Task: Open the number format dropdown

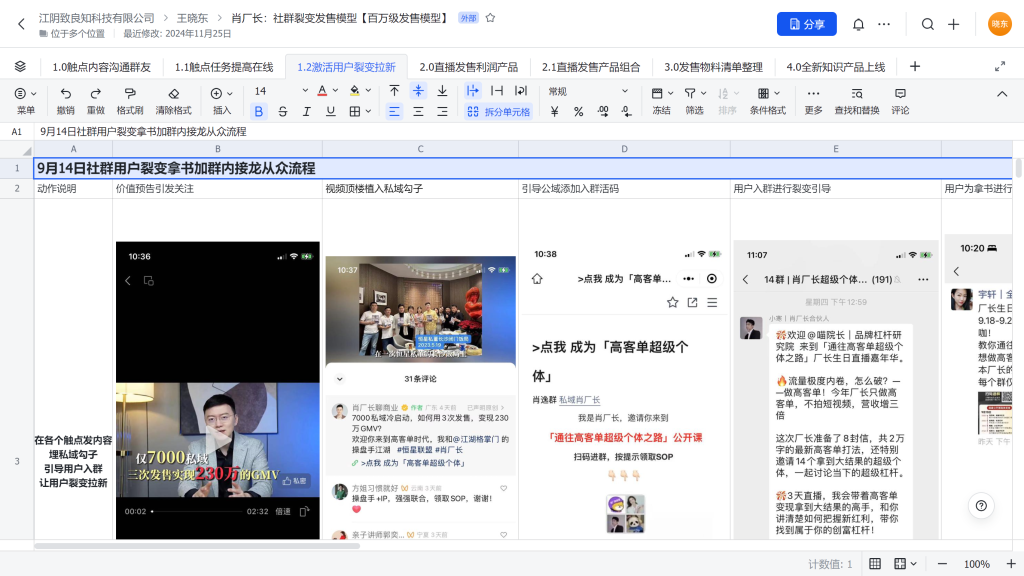Action: point(588,91)
